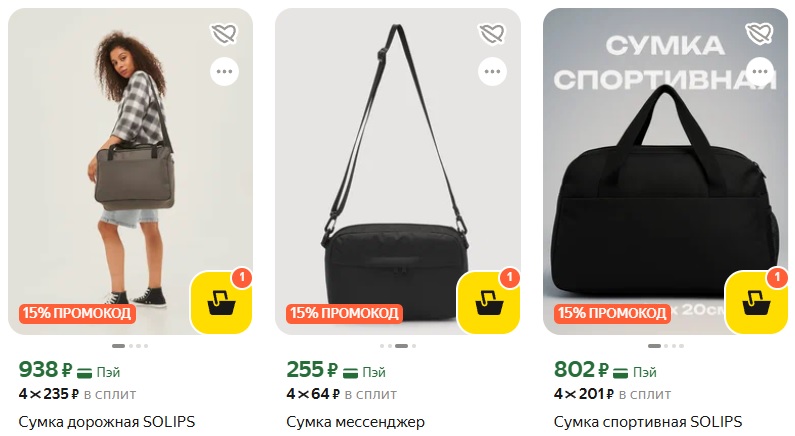This screenshot has height=436, width=795.
Task: Open three-dot menu on messenger bag
Action: 492,71
